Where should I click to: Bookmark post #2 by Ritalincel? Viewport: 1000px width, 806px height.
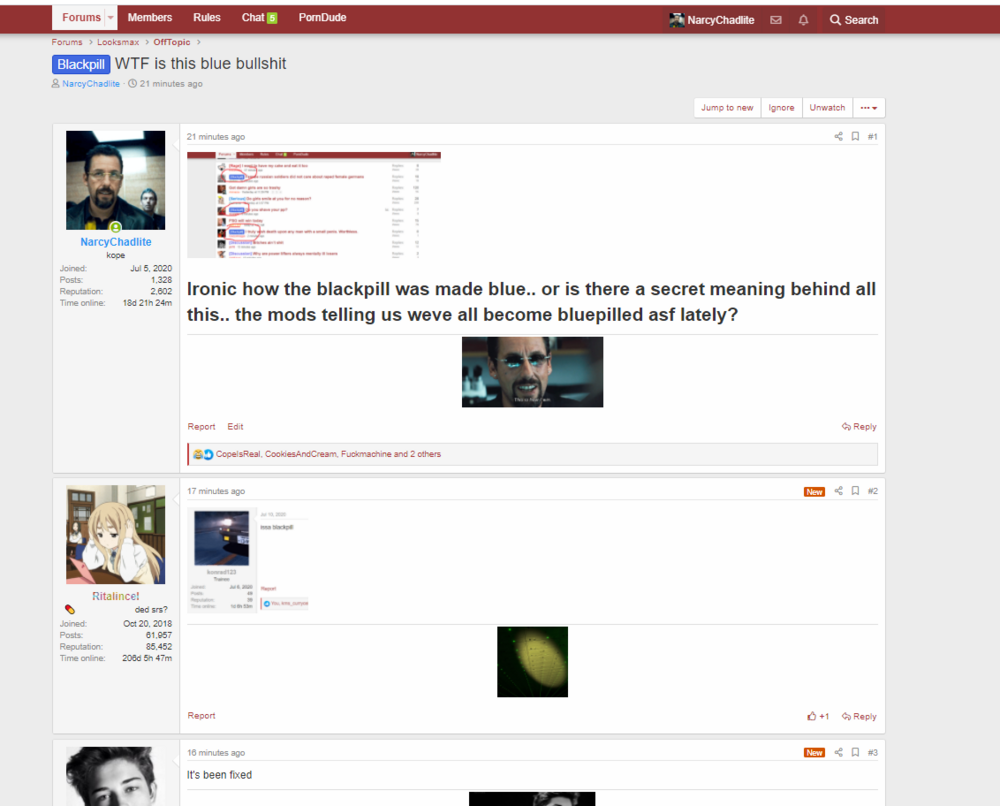(x=855, y=492)
